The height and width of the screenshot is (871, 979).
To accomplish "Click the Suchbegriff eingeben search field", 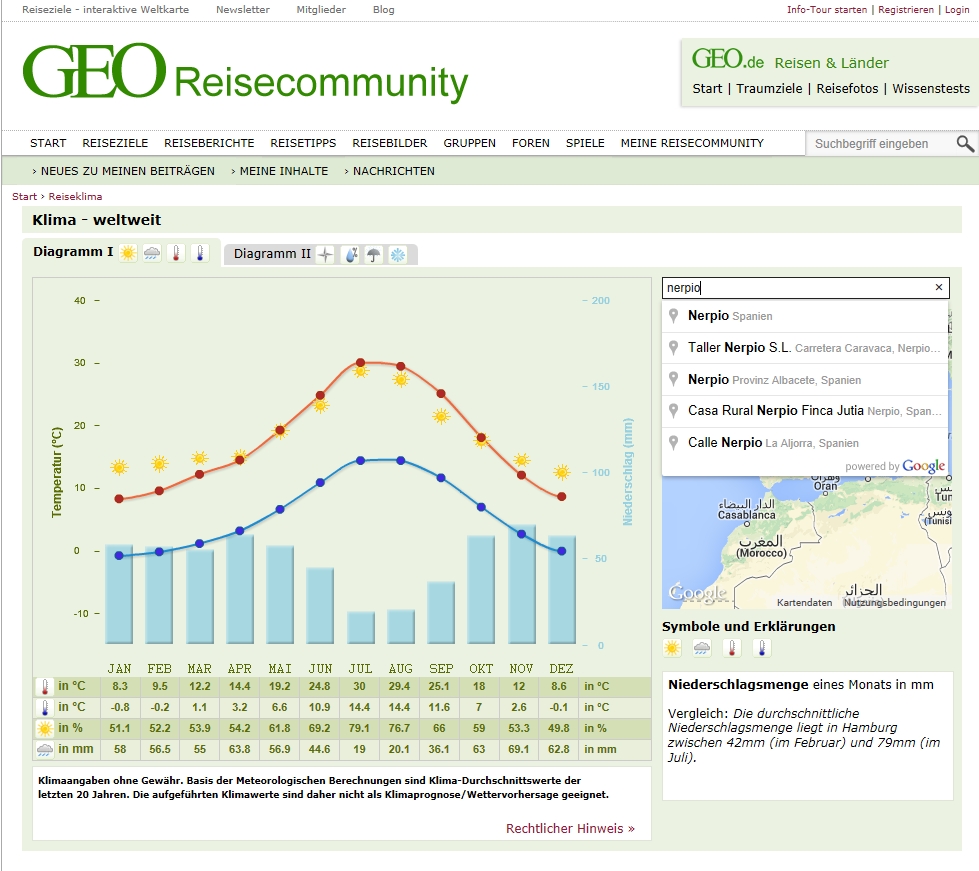I will 878,144.
